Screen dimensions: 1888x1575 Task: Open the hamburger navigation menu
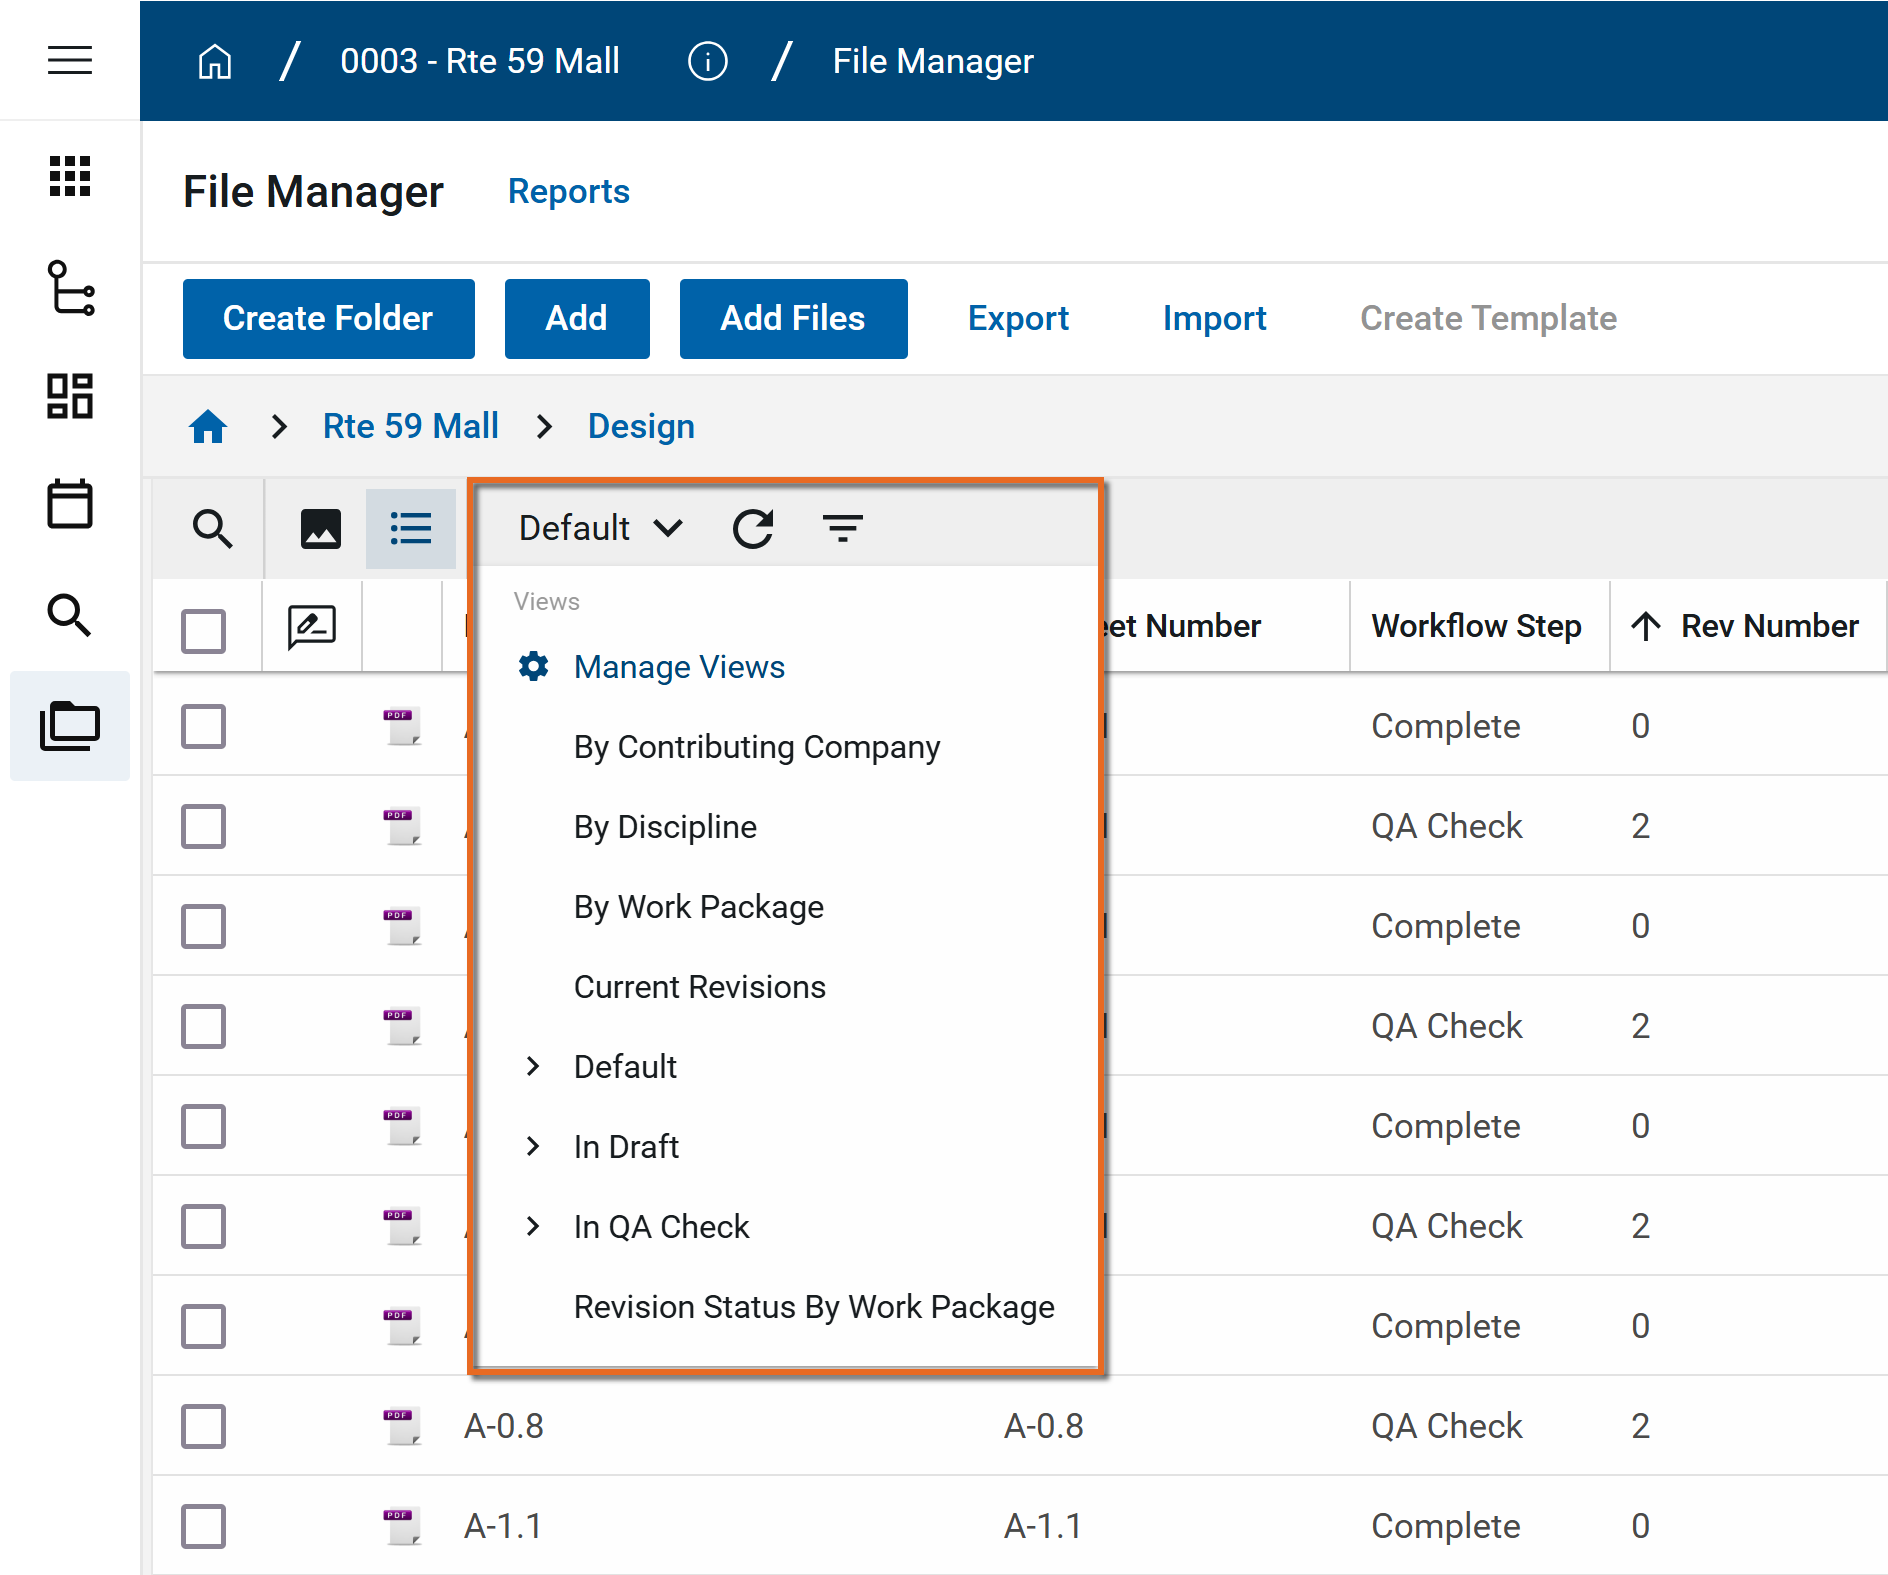(x=70, y=60)
